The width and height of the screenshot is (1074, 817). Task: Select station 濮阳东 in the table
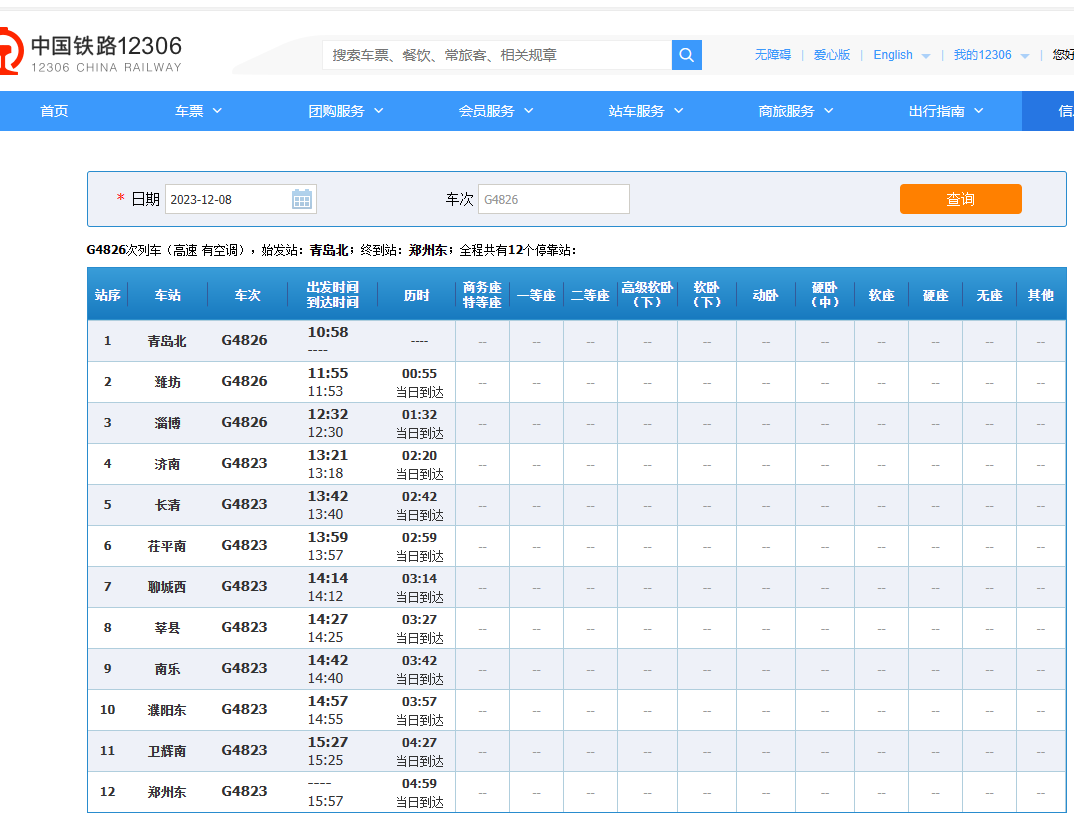167,710
